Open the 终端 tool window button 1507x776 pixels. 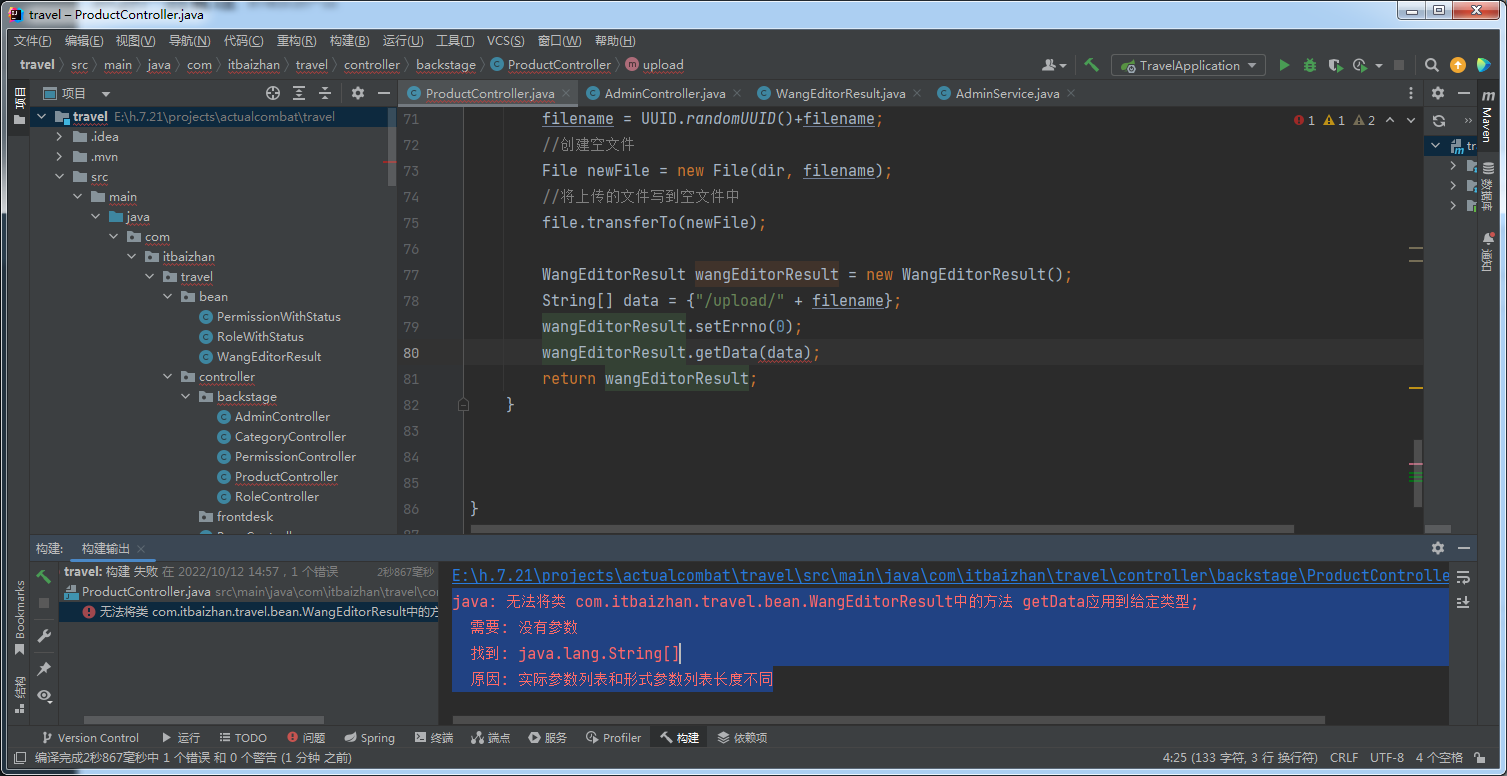tap(432, 738)
